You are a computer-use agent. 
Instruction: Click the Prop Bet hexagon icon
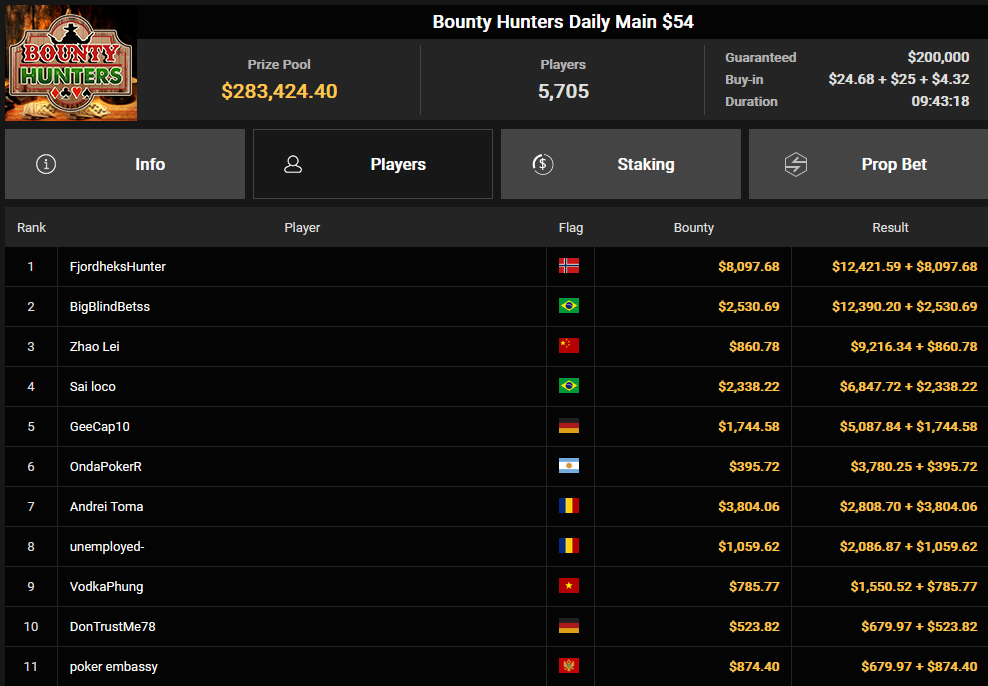click(796, 164)
